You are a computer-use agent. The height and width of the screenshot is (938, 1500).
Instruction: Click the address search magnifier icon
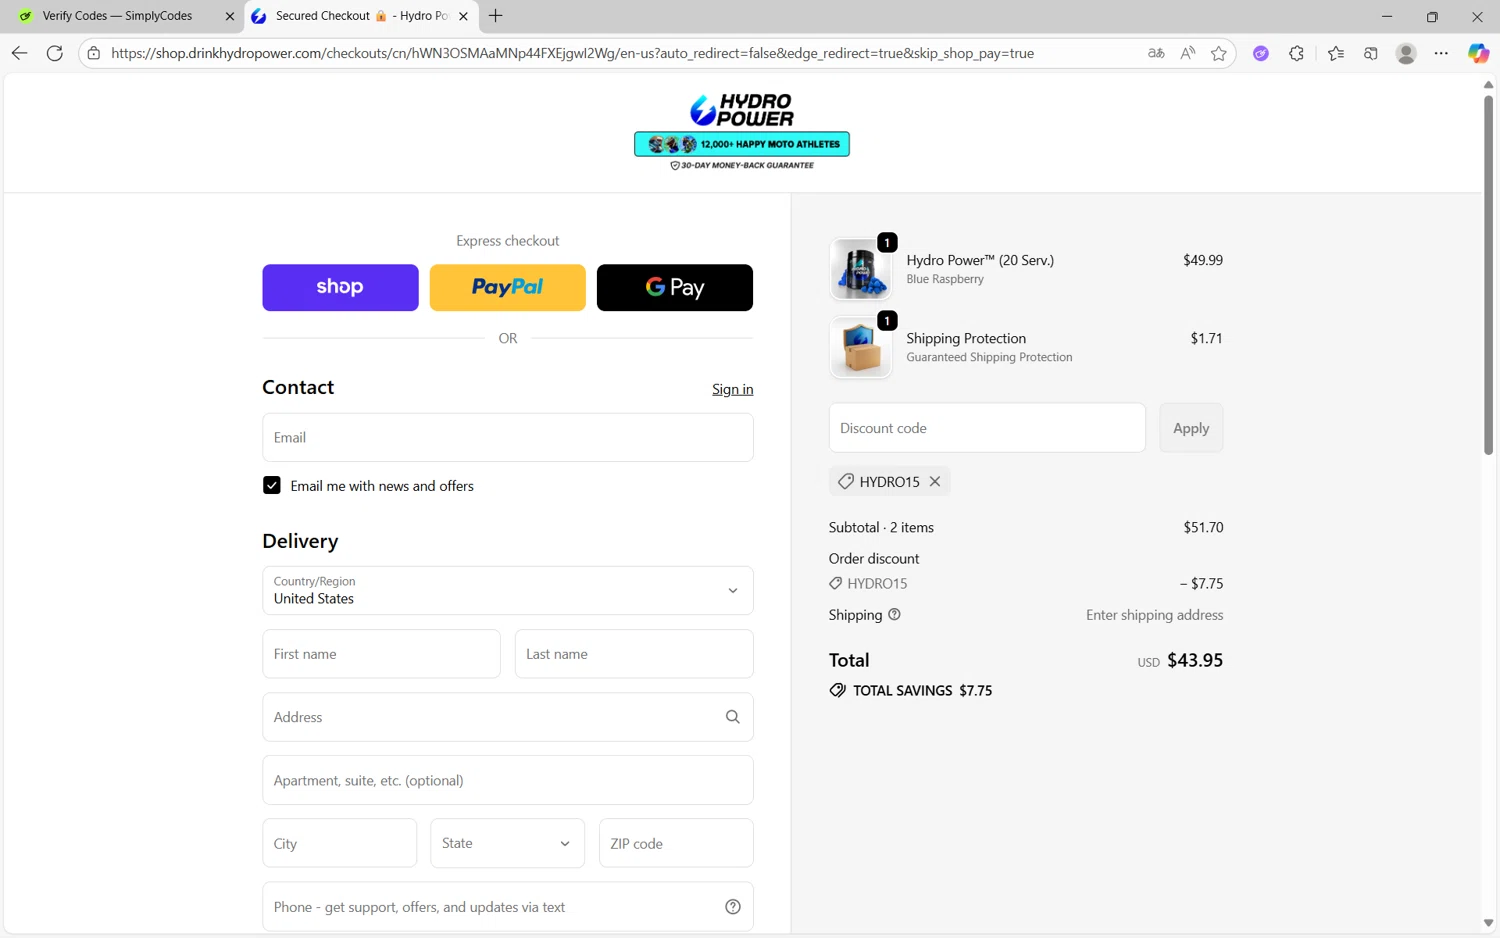coord(733,717)
